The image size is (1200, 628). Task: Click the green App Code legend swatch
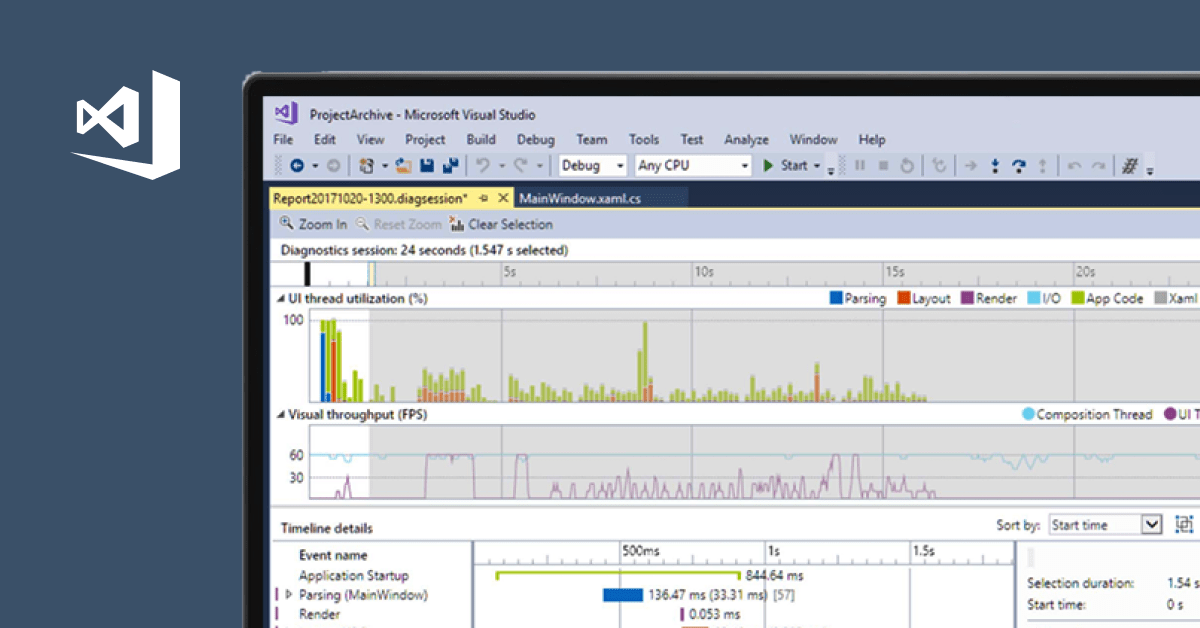pos(1078,298)
